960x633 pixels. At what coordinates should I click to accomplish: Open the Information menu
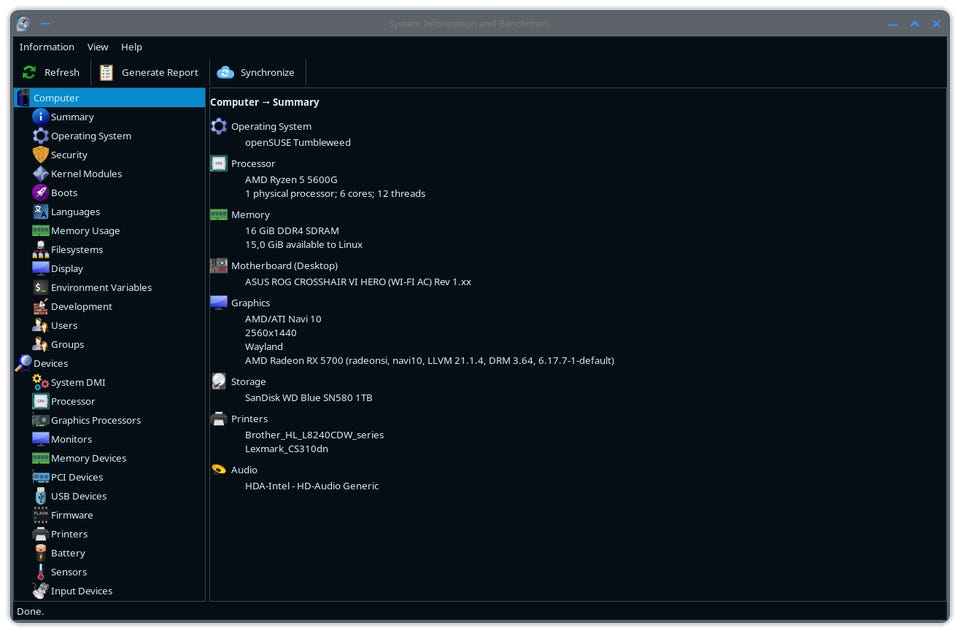(47, 47)
